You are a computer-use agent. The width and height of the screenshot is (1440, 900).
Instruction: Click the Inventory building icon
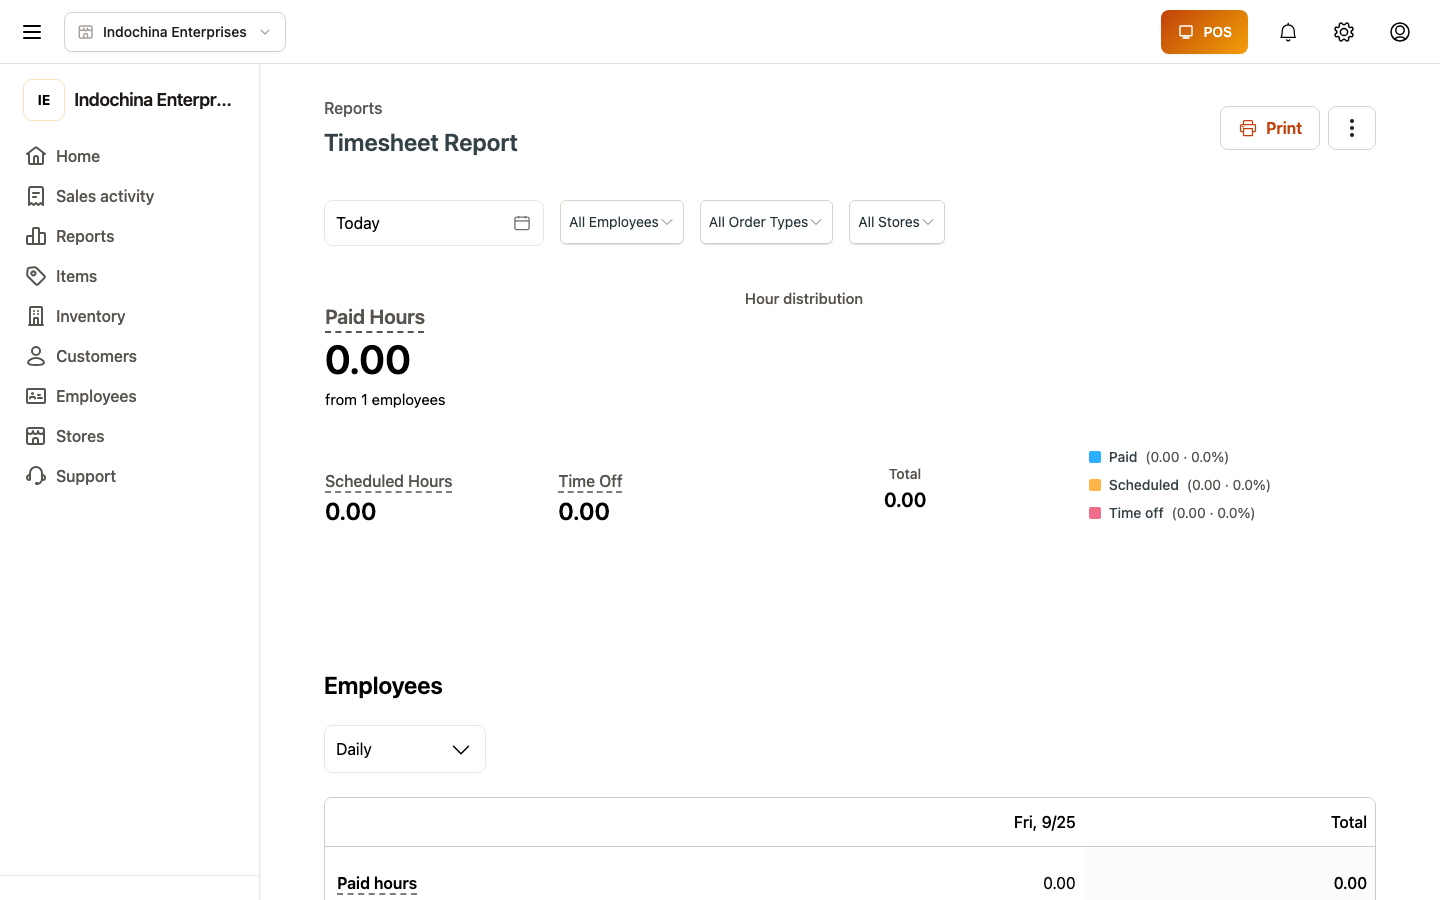(36, 316)
